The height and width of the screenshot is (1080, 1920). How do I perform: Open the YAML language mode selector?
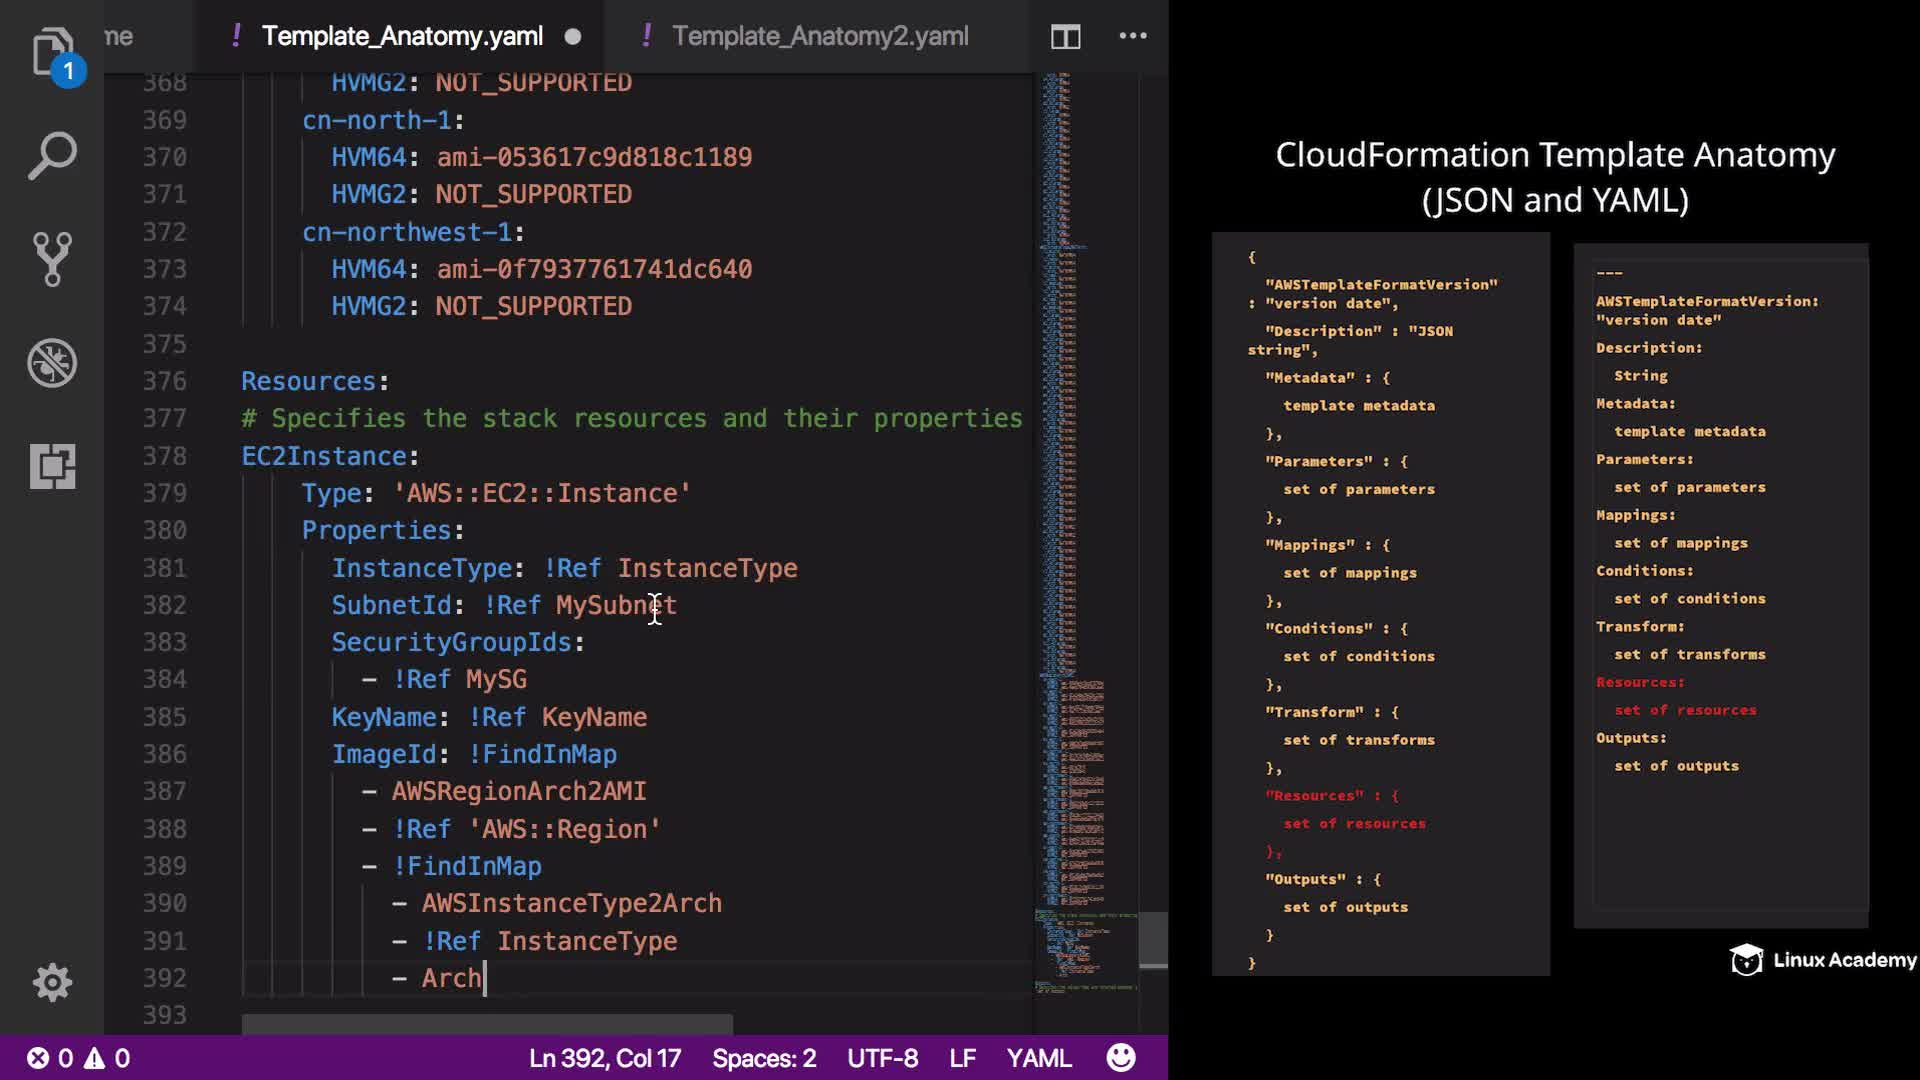(1038, 1058)
